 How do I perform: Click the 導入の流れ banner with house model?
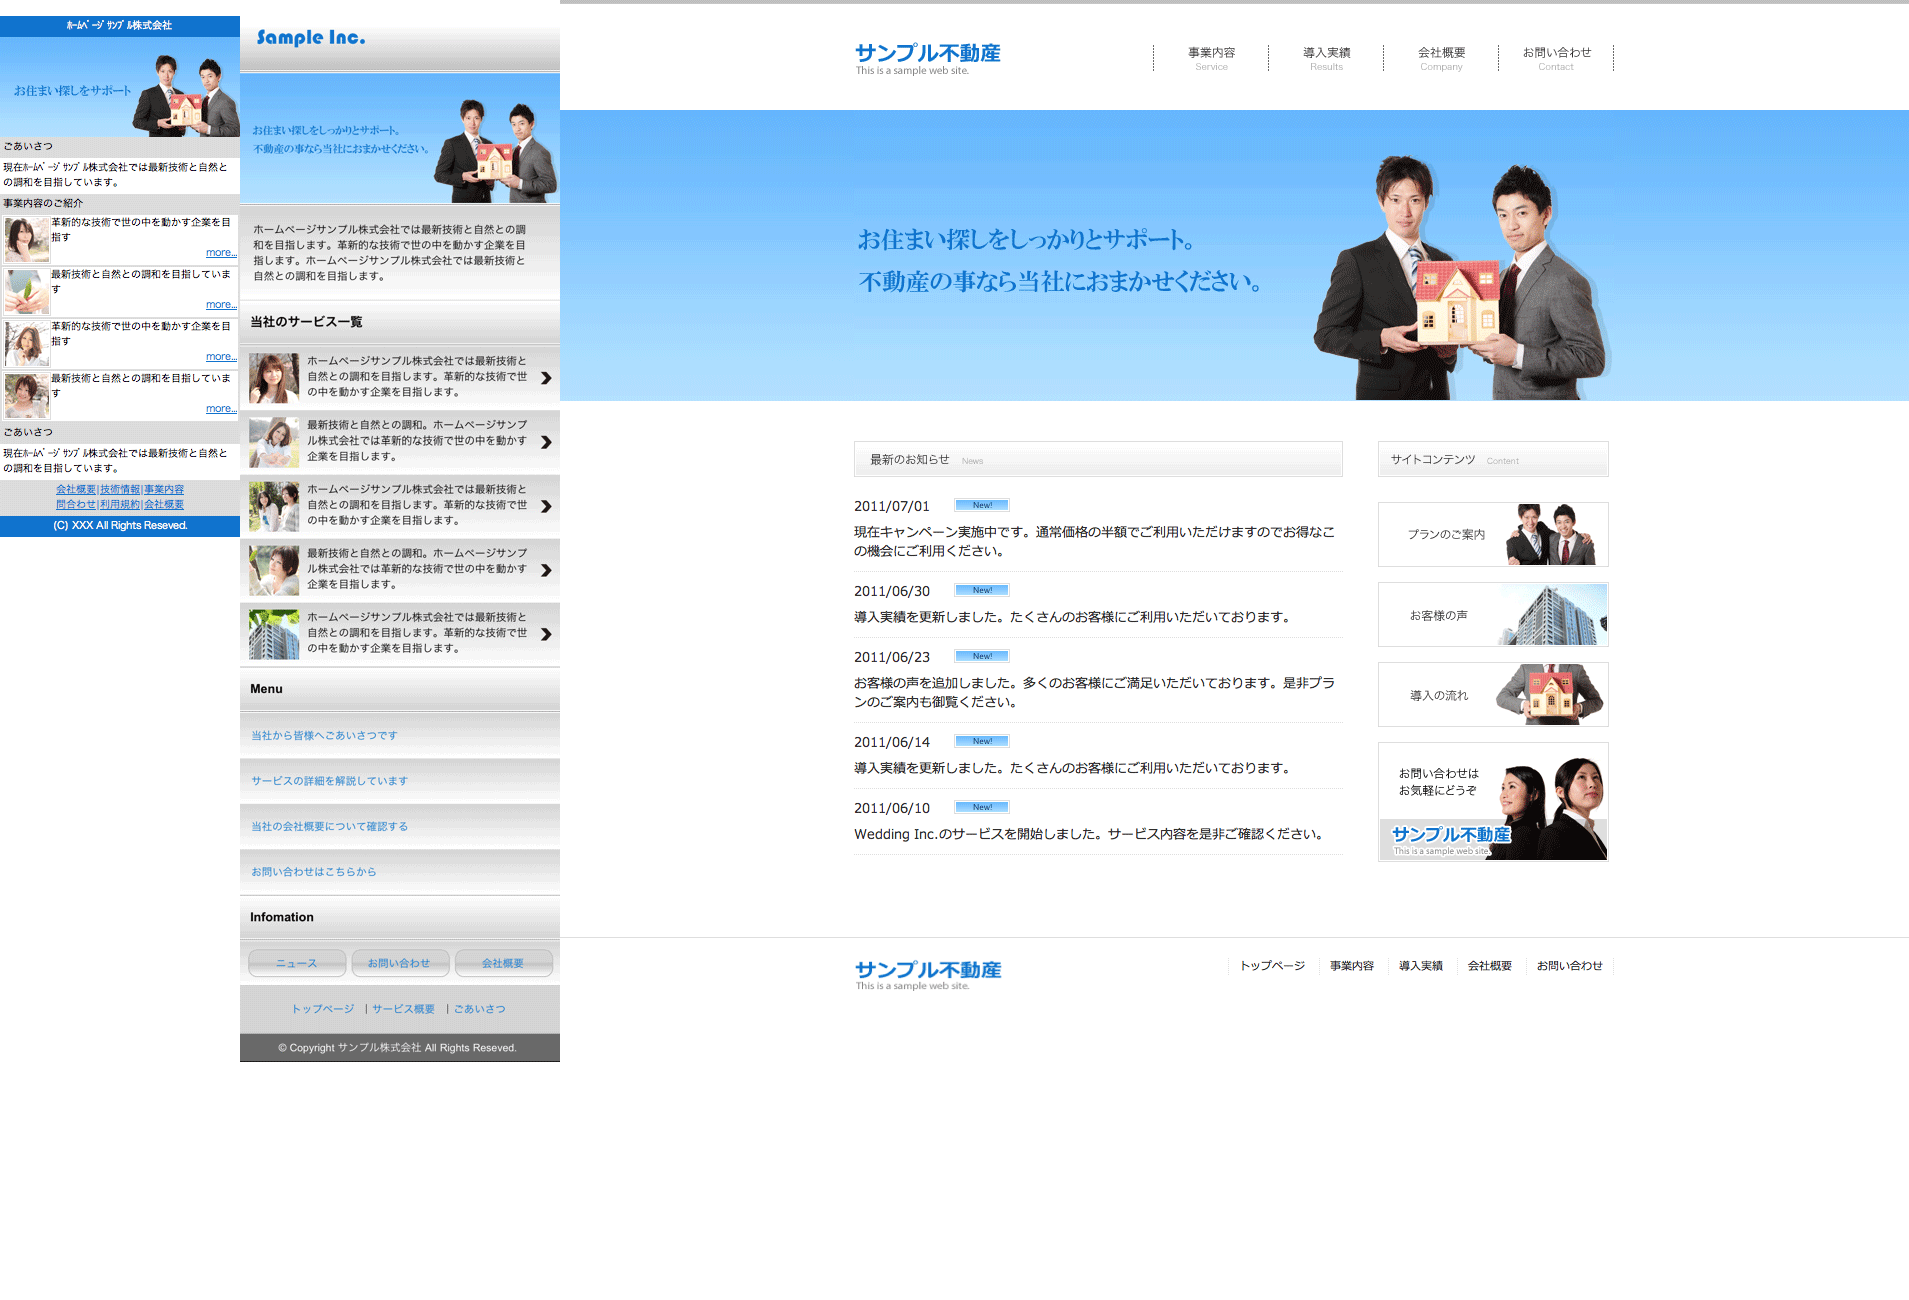click(x=1492, y=695)
